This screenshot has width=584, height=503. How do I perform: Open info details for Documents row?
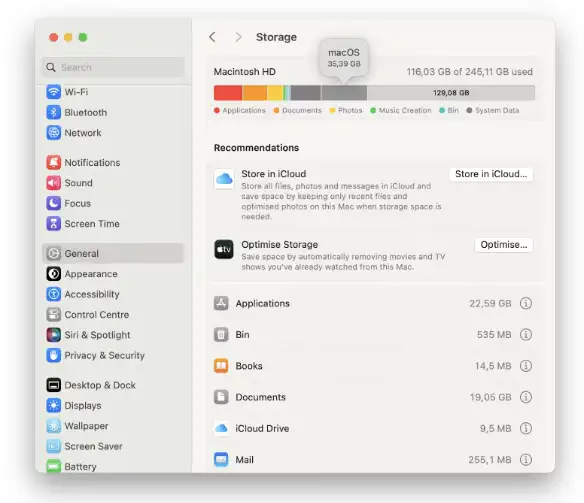526,397
